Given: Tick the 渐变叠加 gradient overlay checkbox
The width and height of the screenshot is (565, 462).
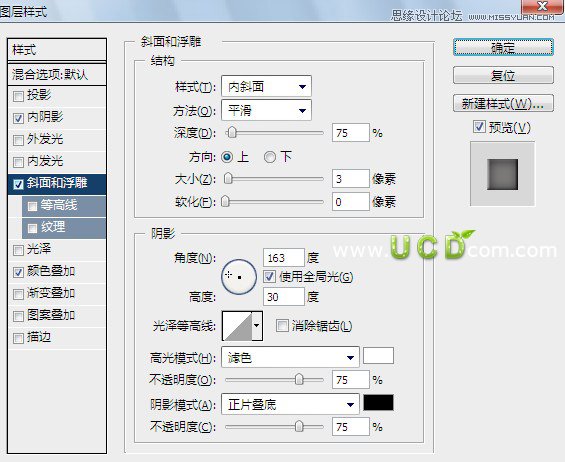Looking at the screenshot, I should click(18, 294).
